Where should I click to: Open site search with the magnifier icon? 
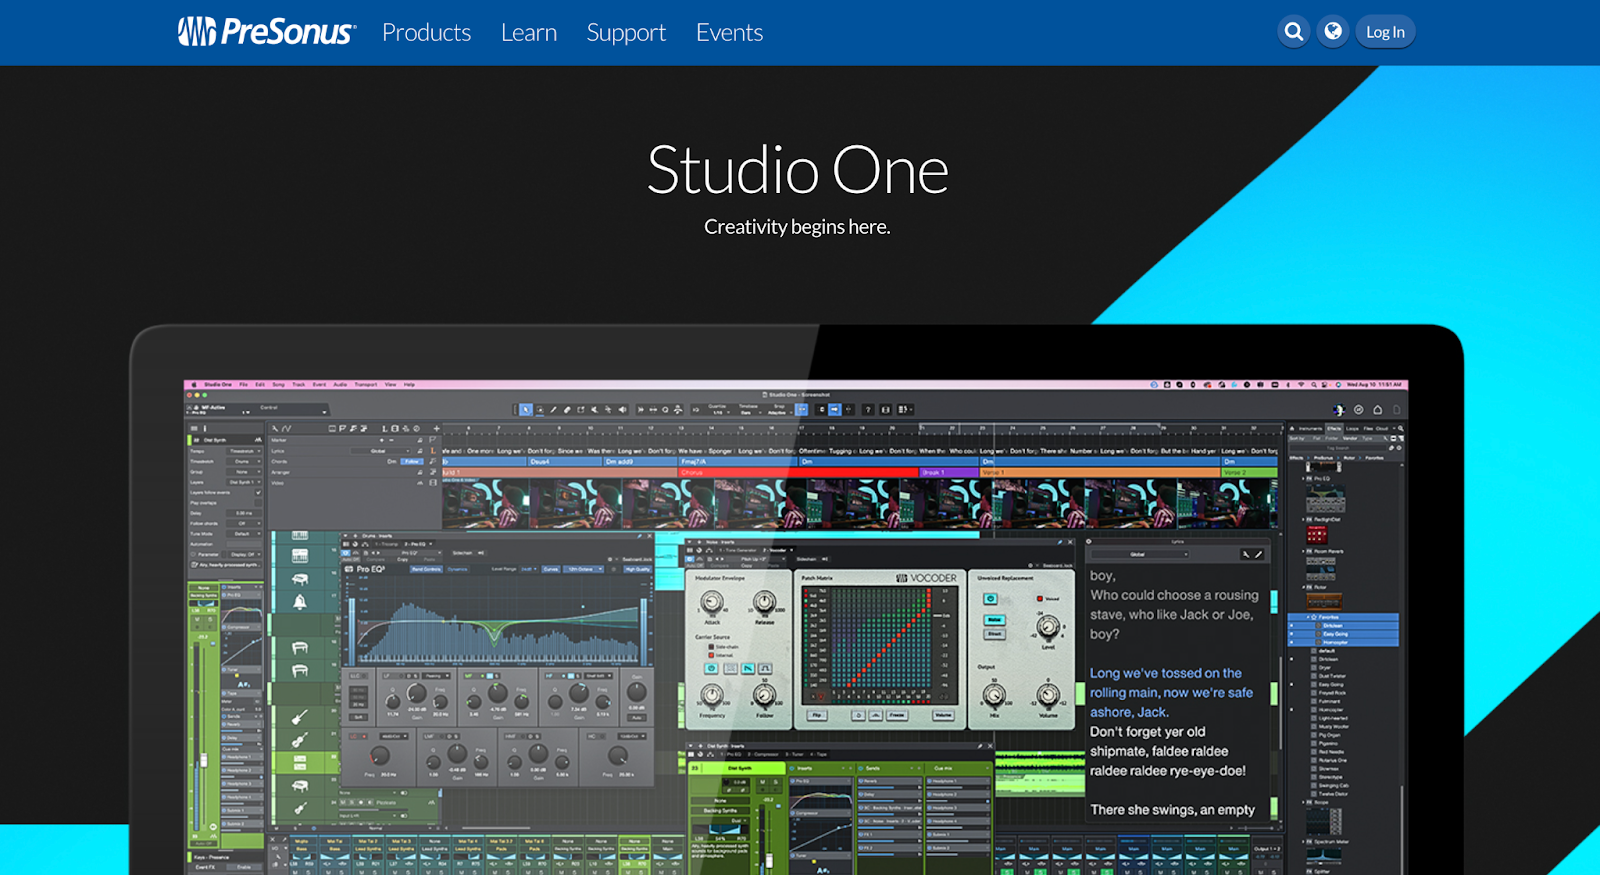(1294, 32)
